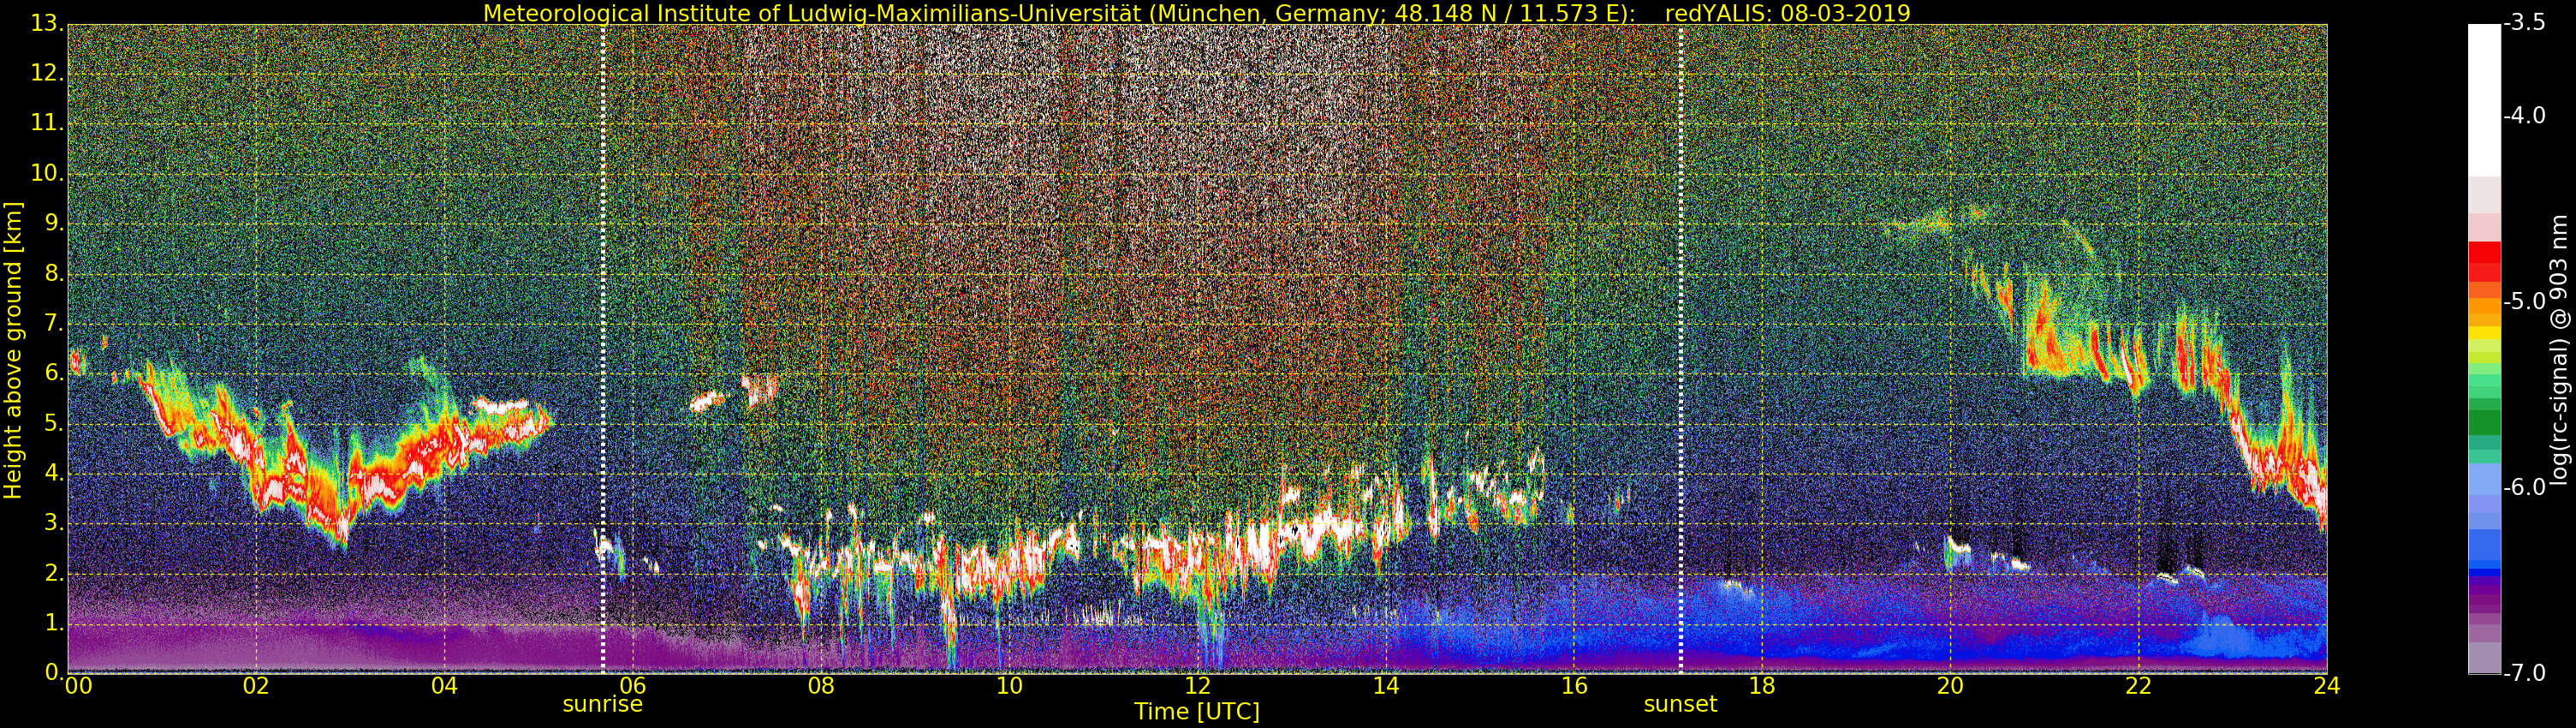
Task: Click the '16' time tick label
Action: coord(1574,685)
